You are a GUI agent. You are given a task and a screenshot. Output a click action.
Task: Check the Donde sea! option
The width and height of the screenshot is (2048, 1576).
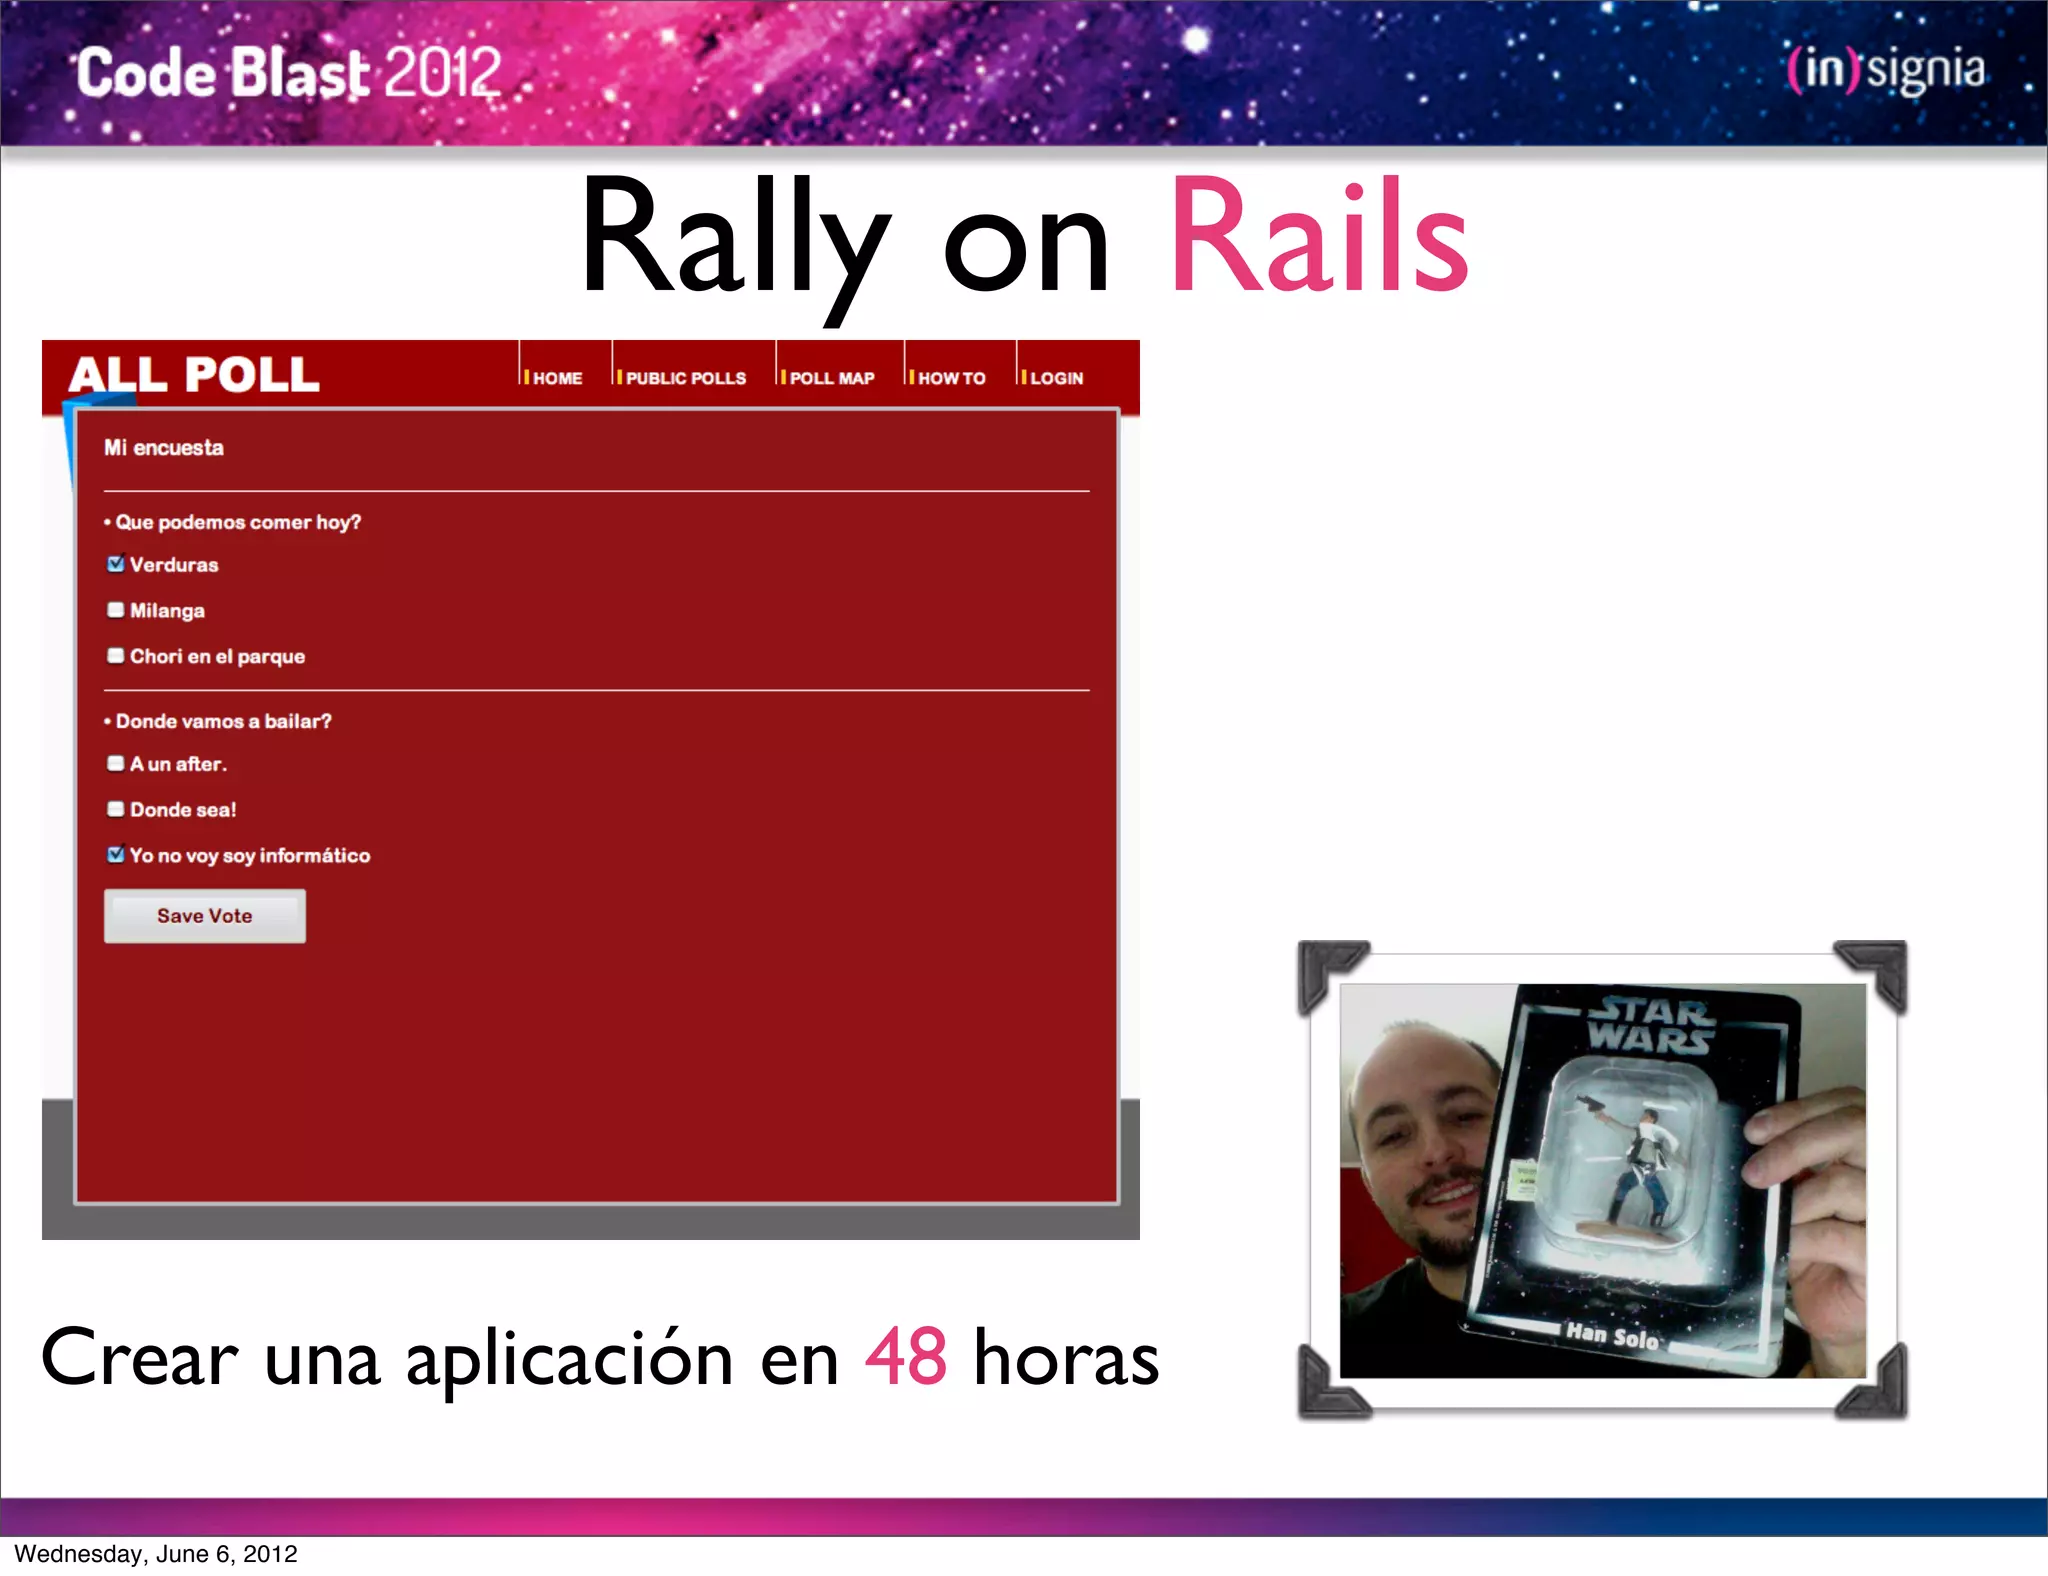(116, 809)
